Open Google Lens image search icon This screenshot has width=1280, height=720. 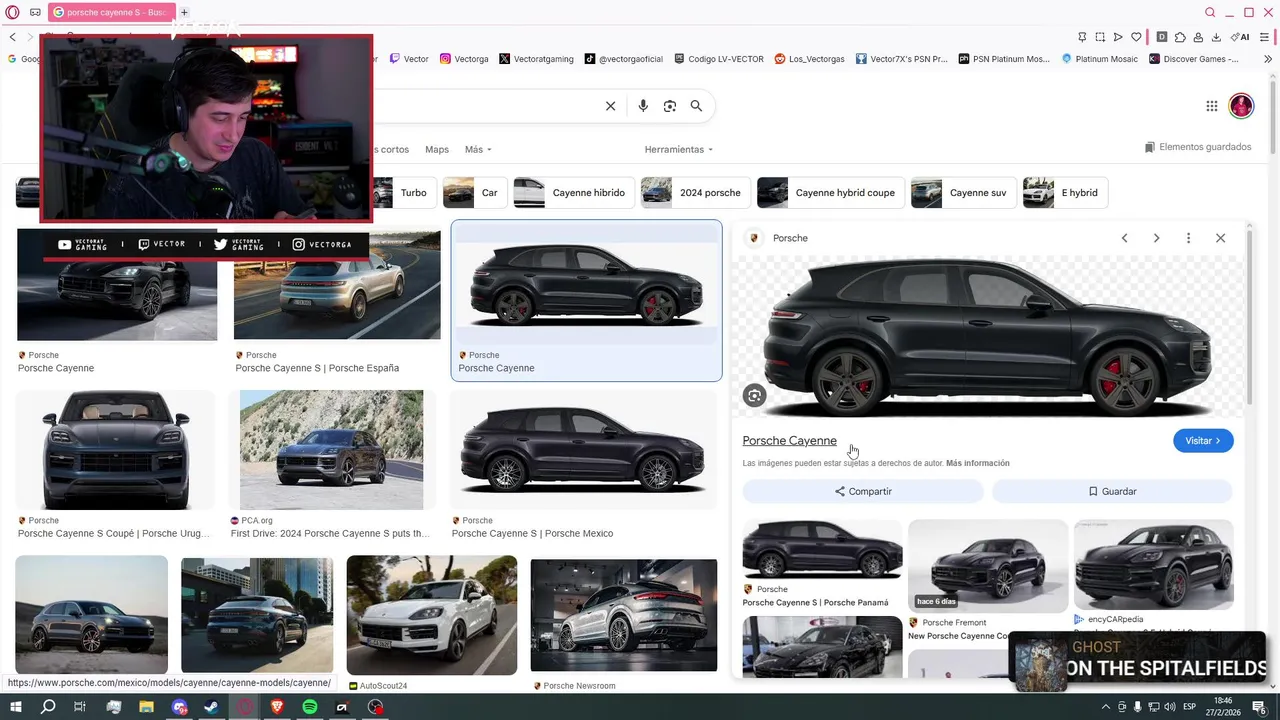pyautogui.click(x=670, y=106)
